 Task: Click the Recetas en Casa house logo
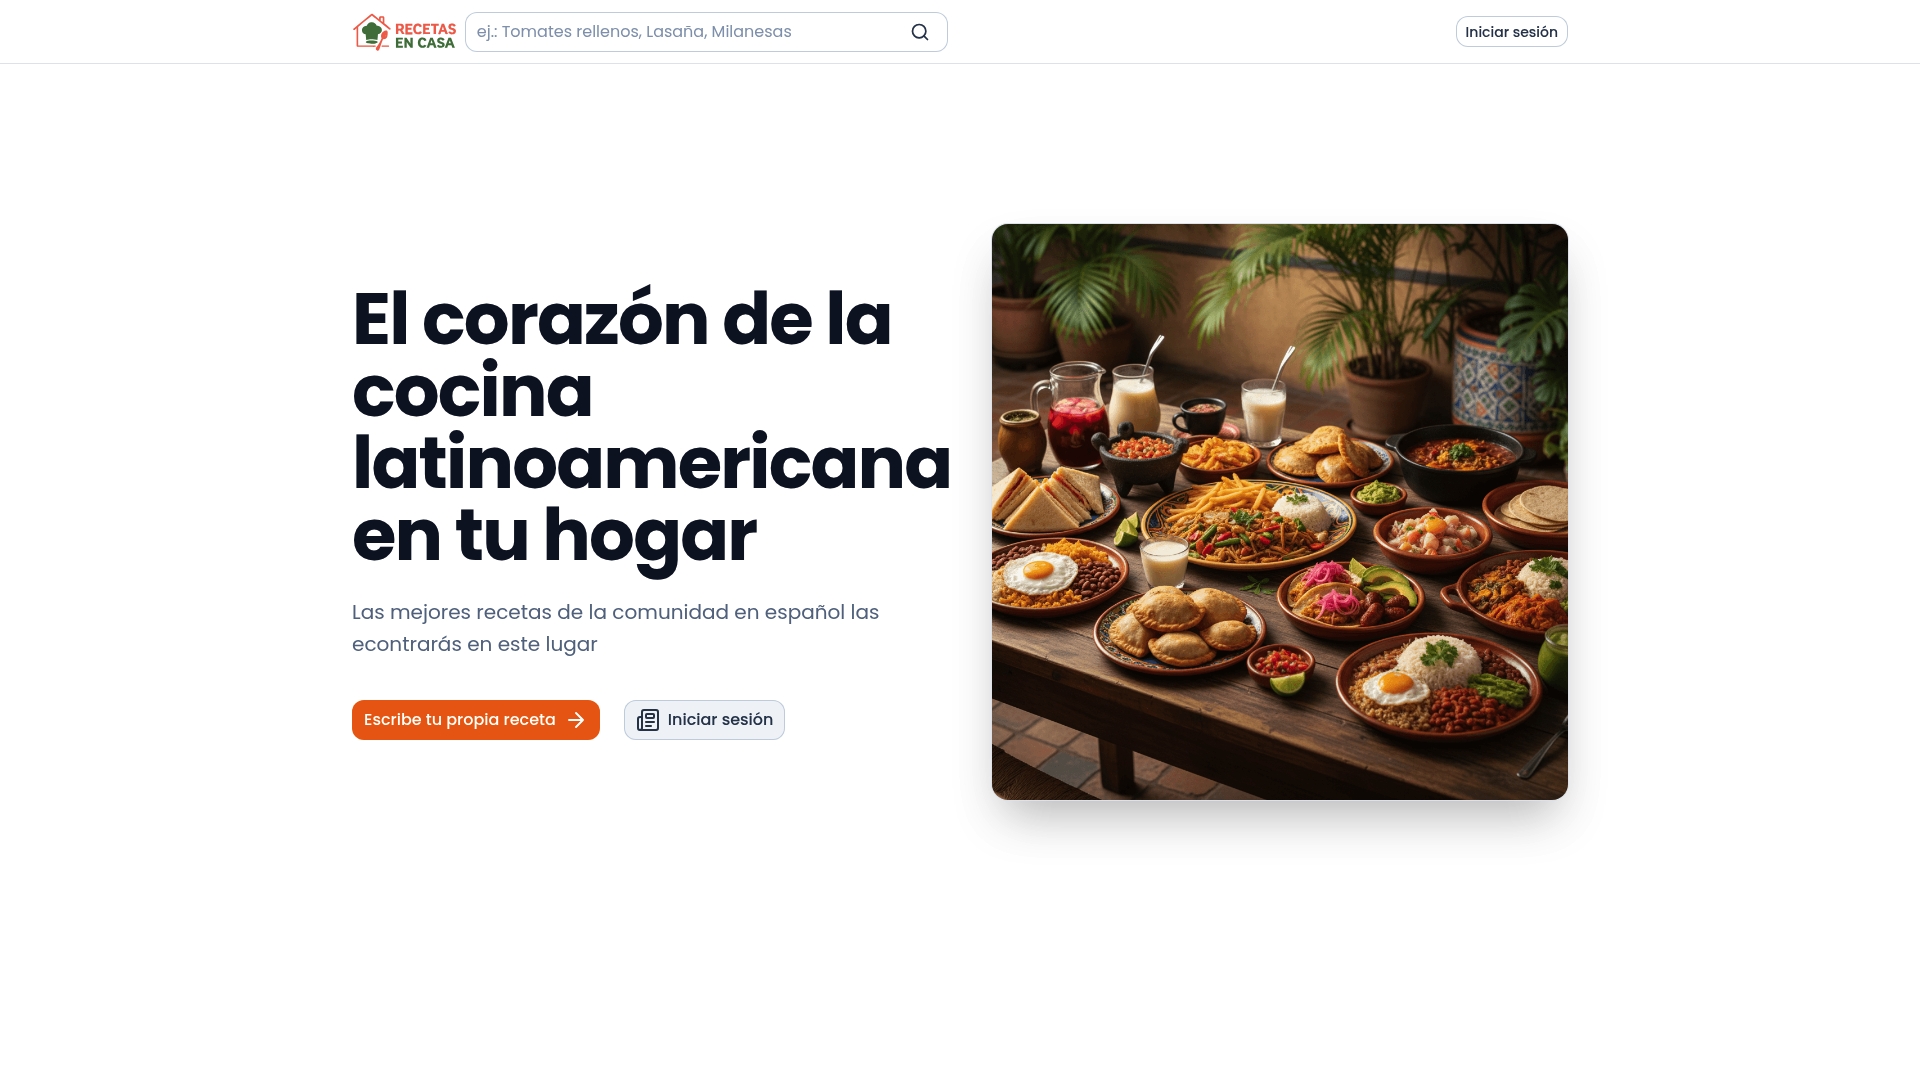[x=372, y=32]
